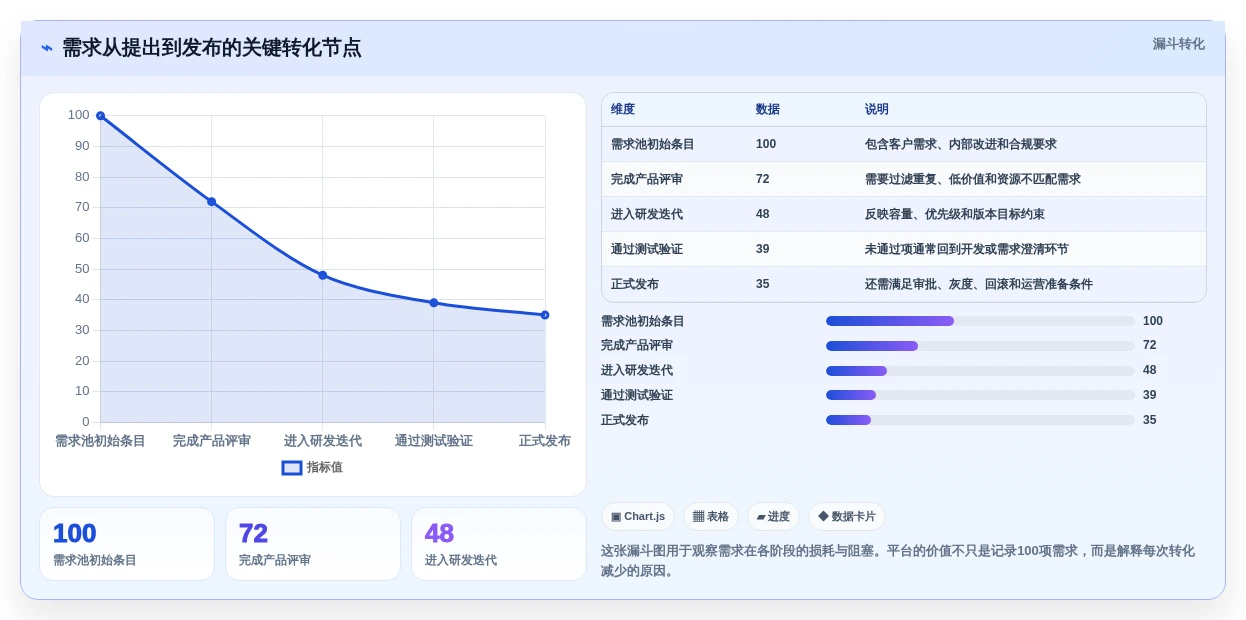1246x620 pixels.
Task: Click description 需要过滤重复、低价值和资源不匹配需求
Action: point(973,179)
